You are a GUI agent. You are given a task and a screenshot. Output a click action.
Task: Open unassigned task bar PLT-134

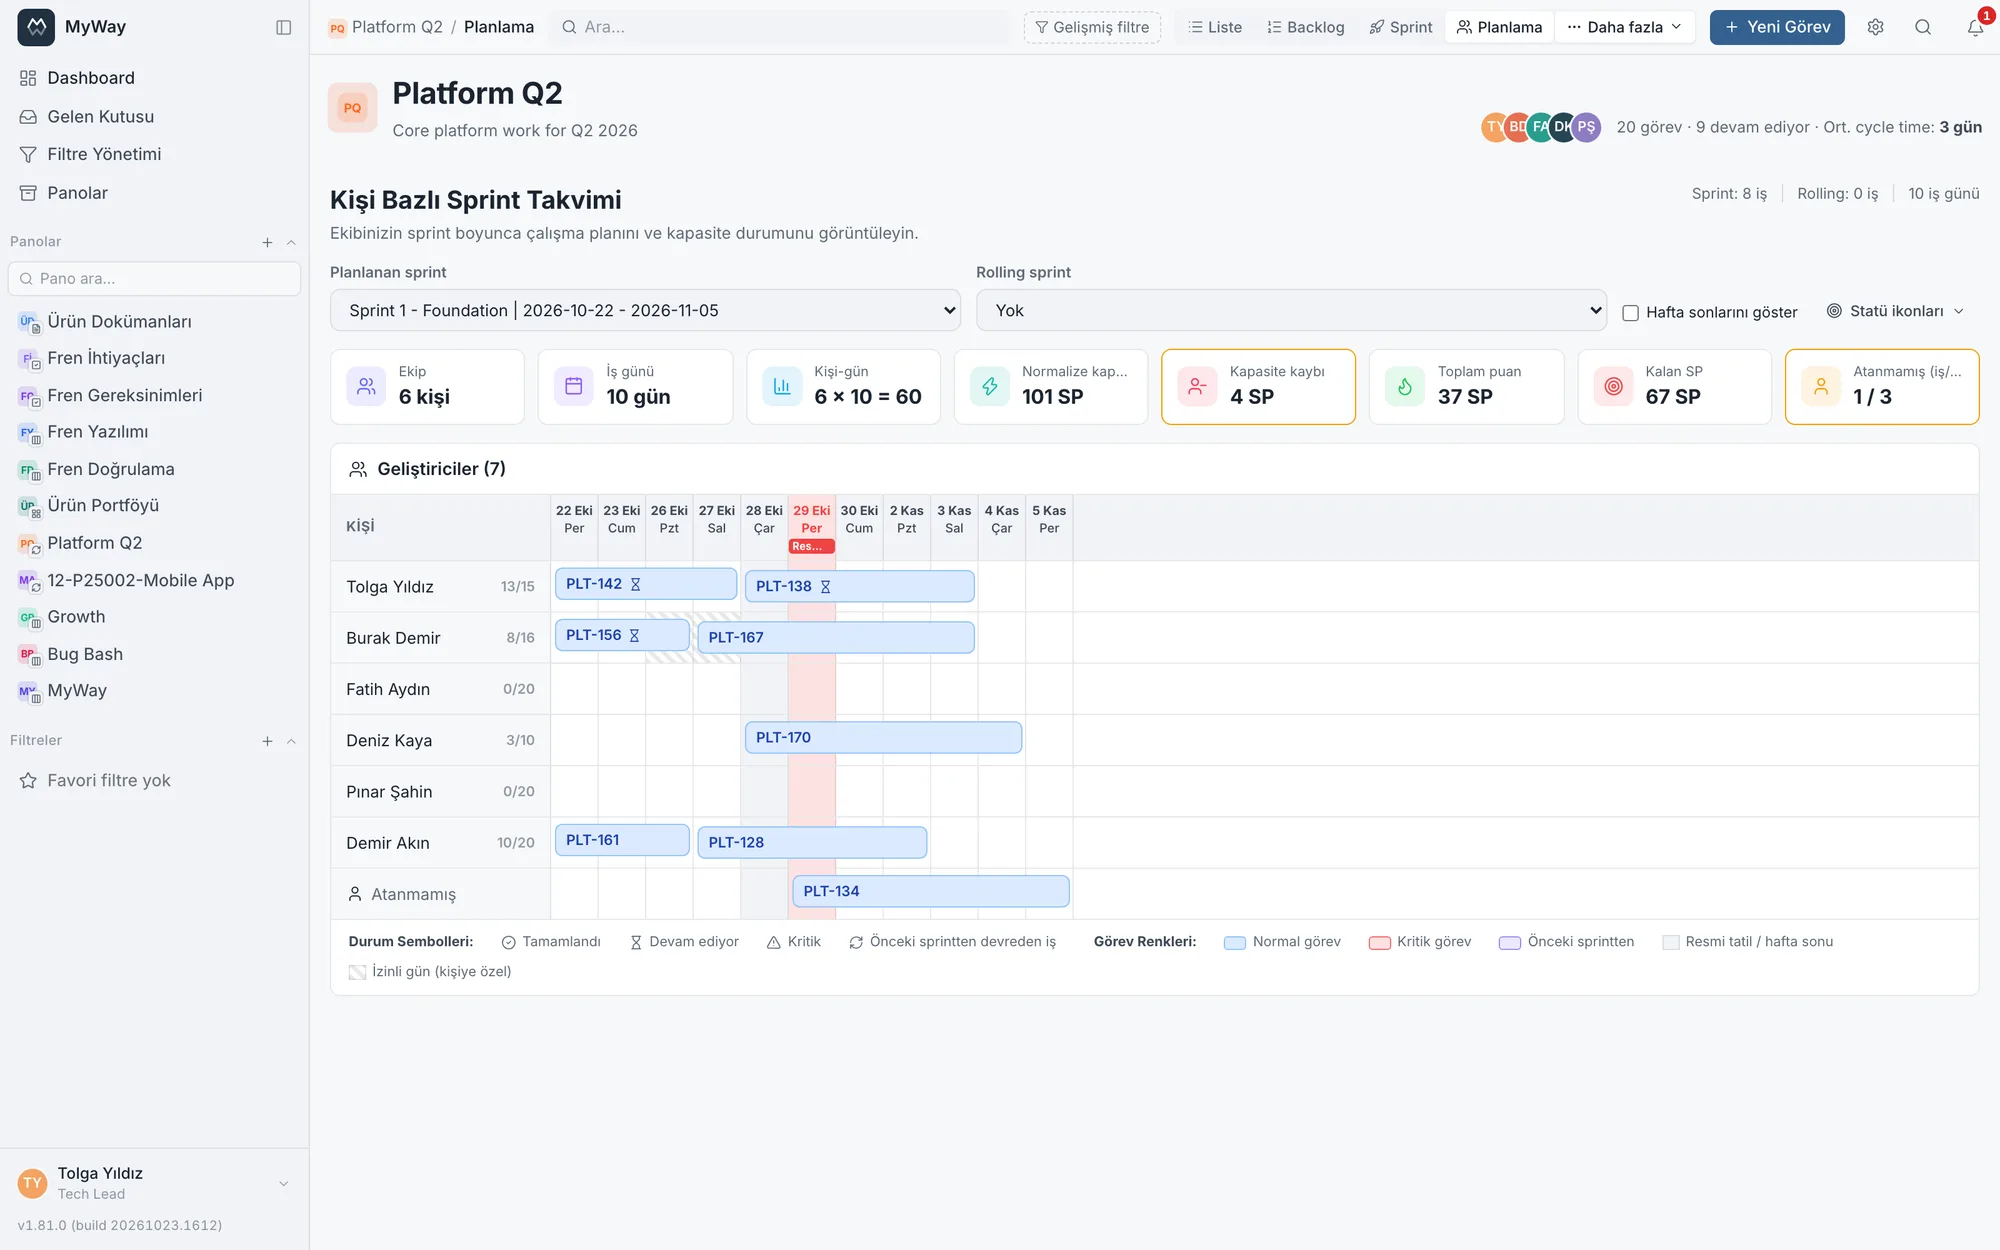(931, 891)
